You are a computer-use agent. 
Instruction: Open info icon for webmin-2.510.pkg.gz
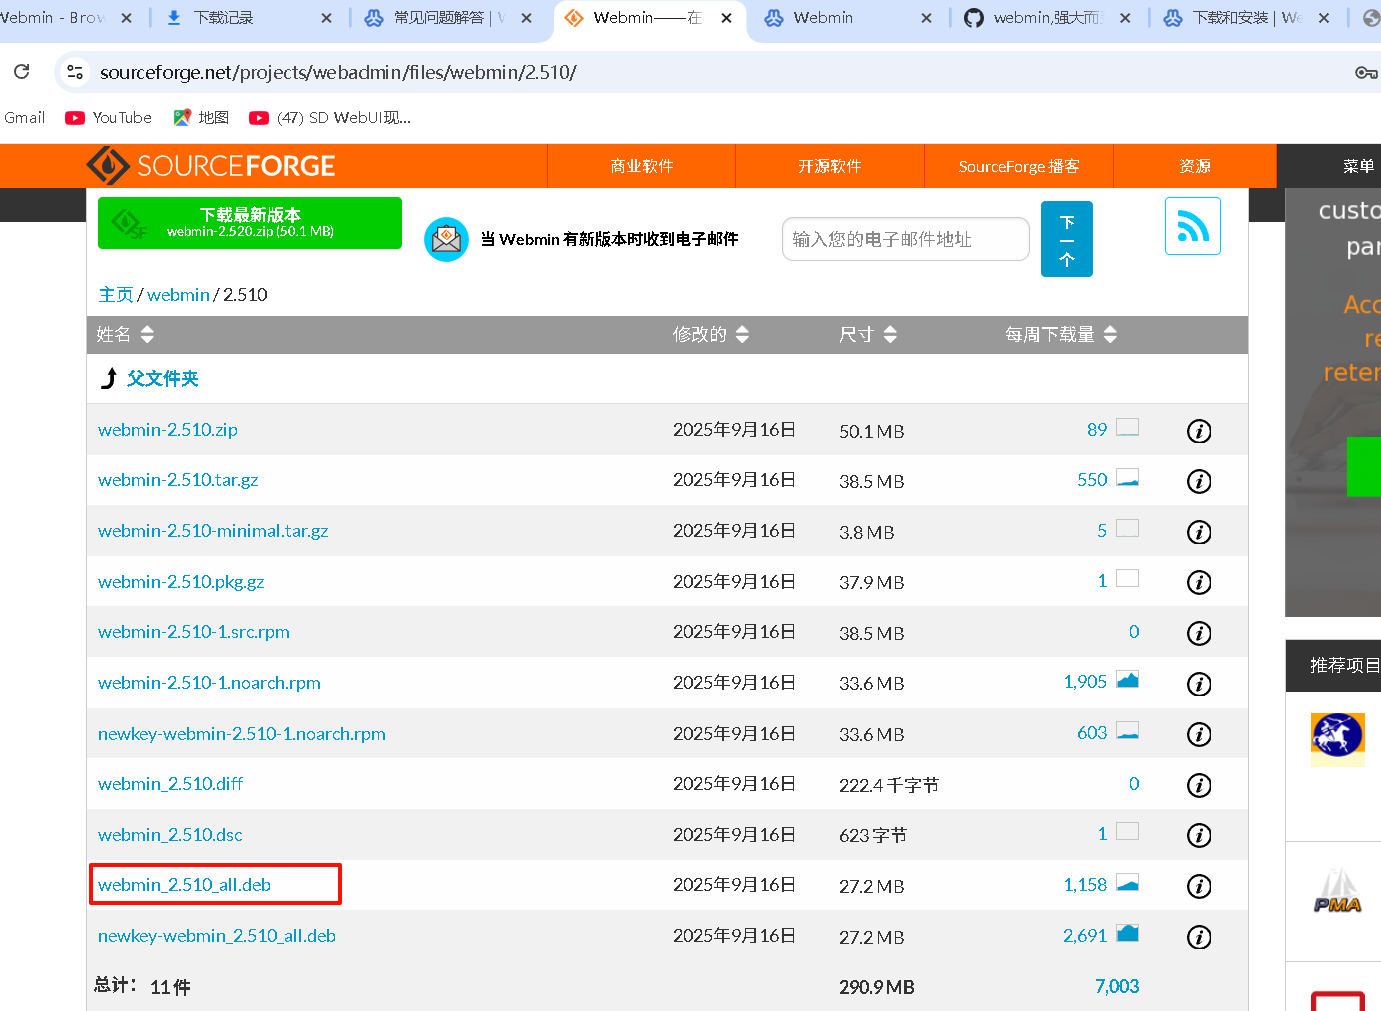pyautogui.click(x=1198, y=582)
